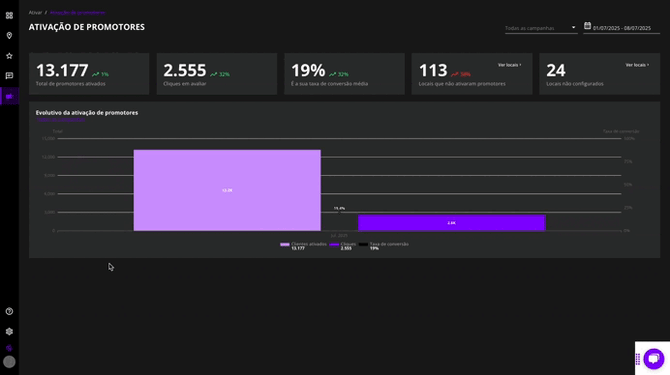Screen dimensions: 670x375
Task: Click the green 32% trend beside 19%
Action: click(x=339, y=74)
